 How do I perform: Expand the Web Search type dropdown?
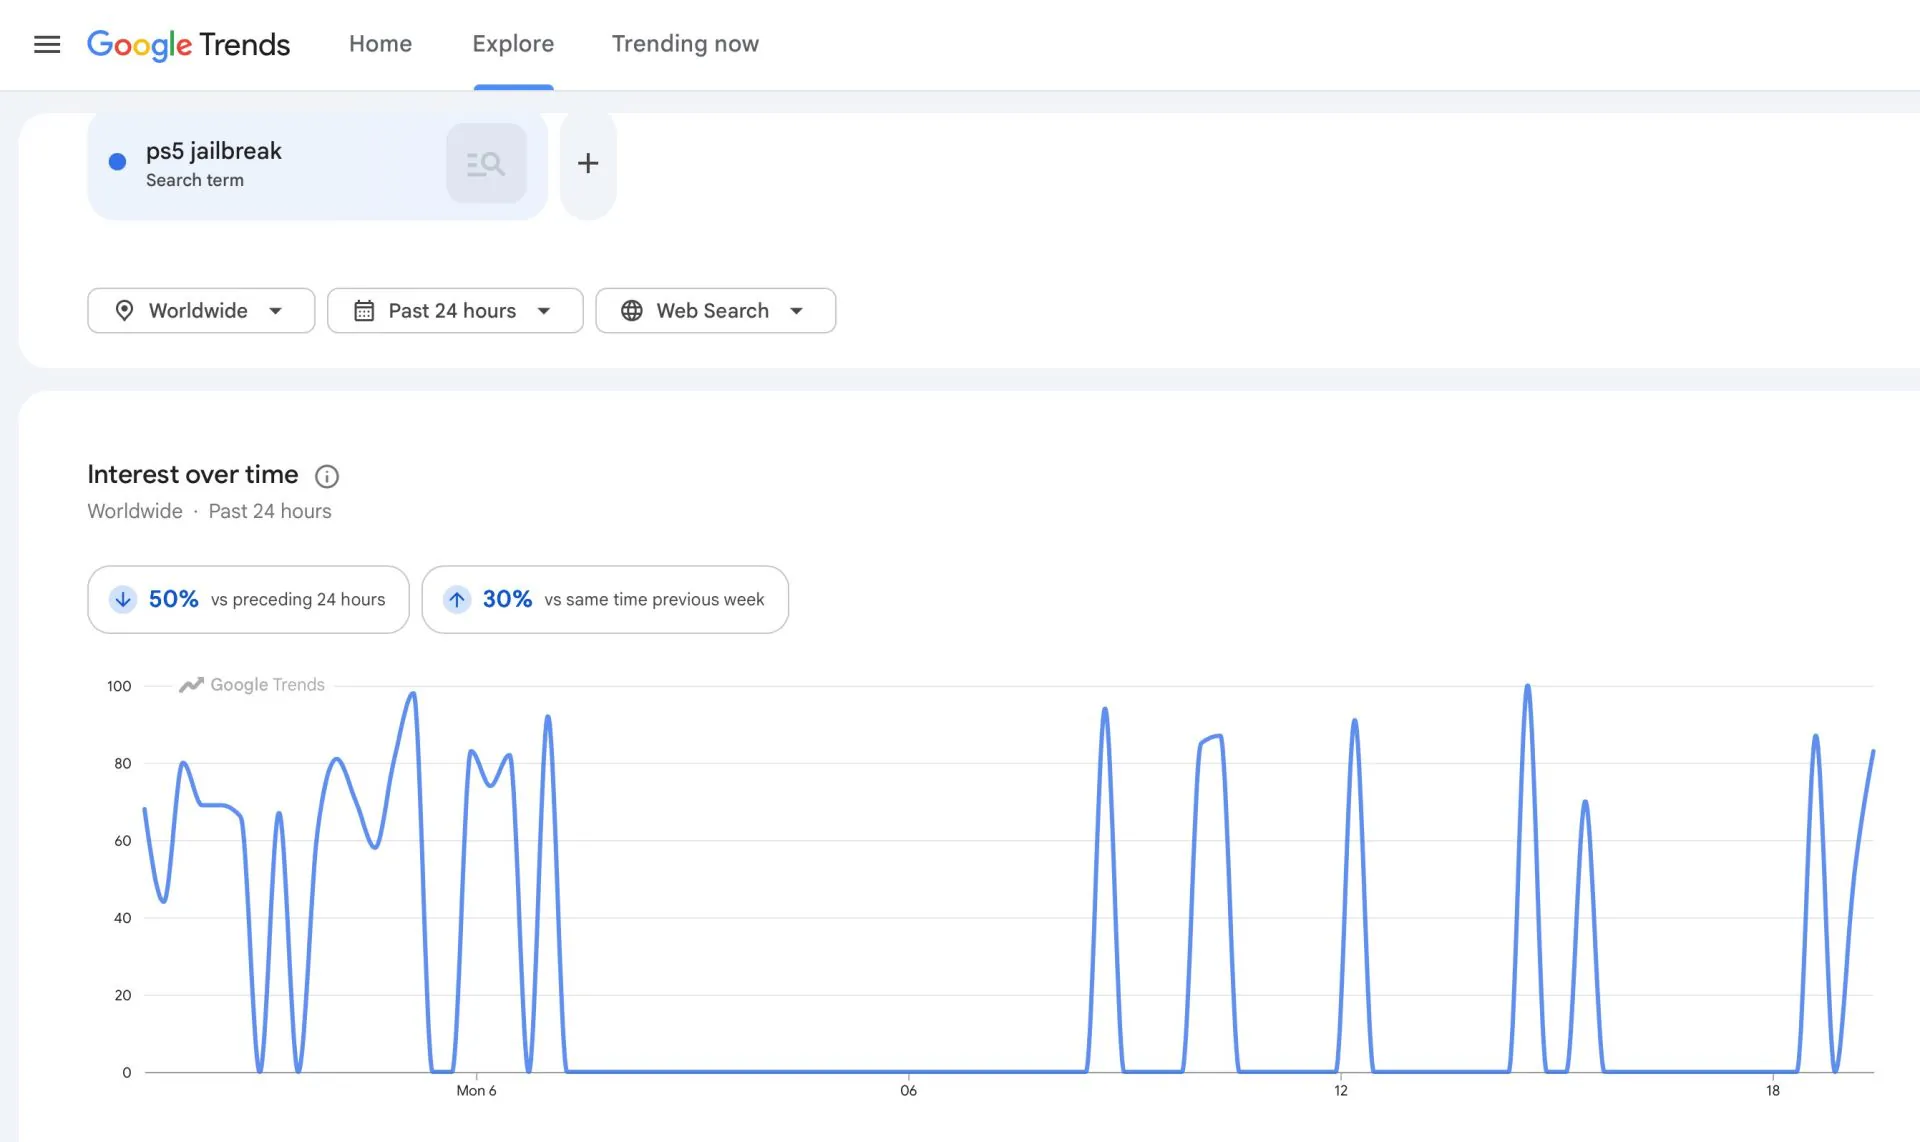[x=716, y=311]
